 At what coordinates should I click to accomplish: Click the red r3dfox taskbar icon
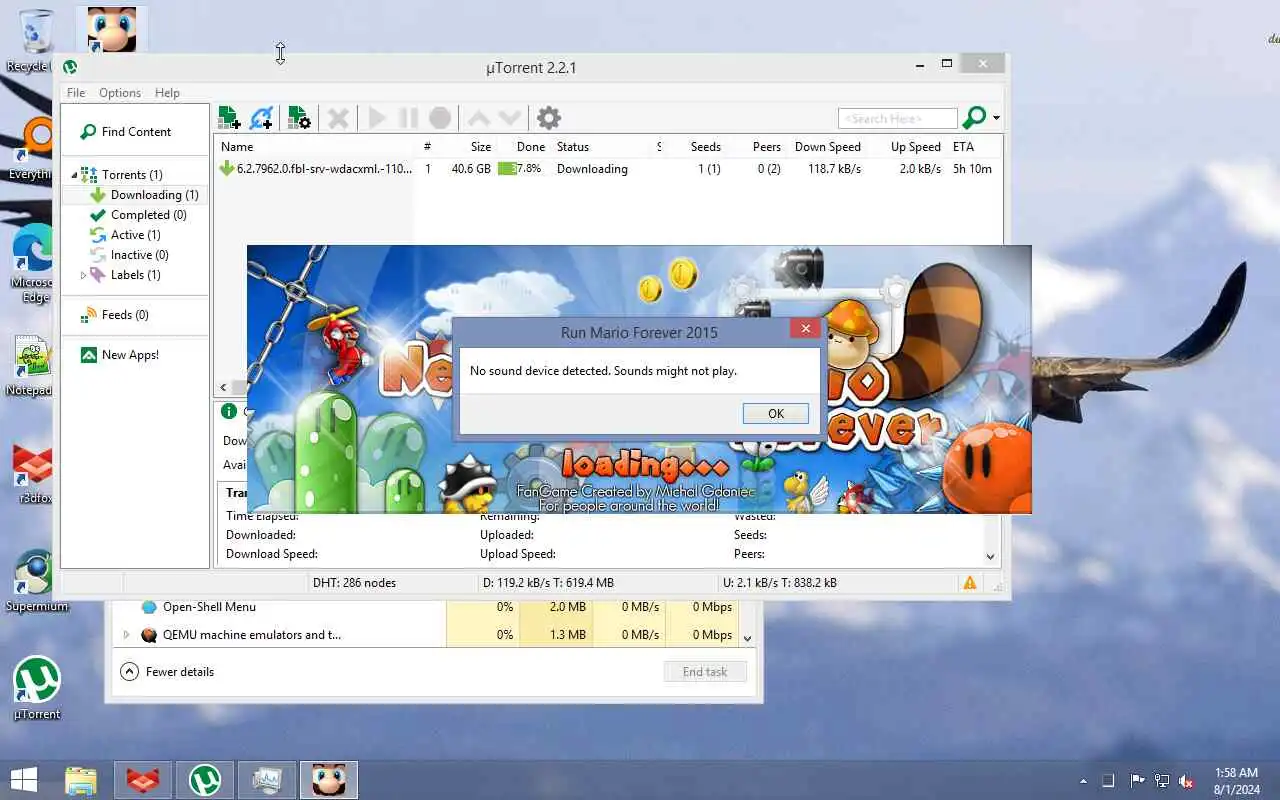click(x=143, y=780)
